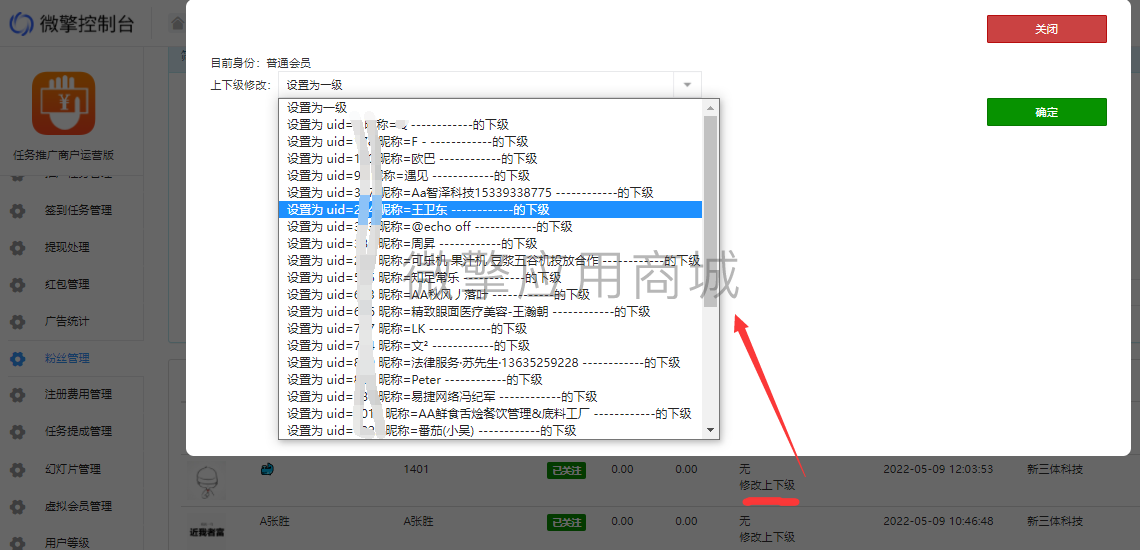Choose option with nickname Peter
This screenshot has height=550, width=1140.
click(x=491, y=379)
